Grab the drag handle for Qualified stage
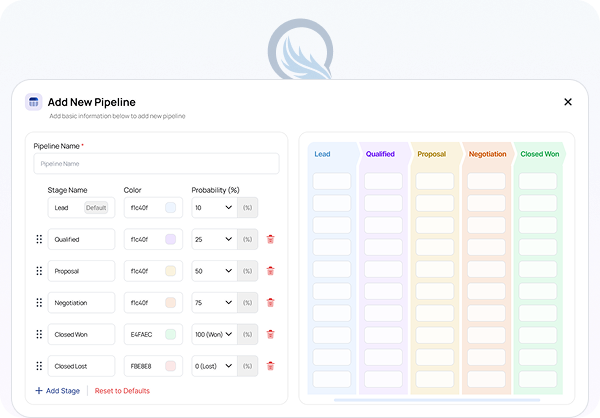This screenshot has height=418, width=600. click(x=39, y=240)
